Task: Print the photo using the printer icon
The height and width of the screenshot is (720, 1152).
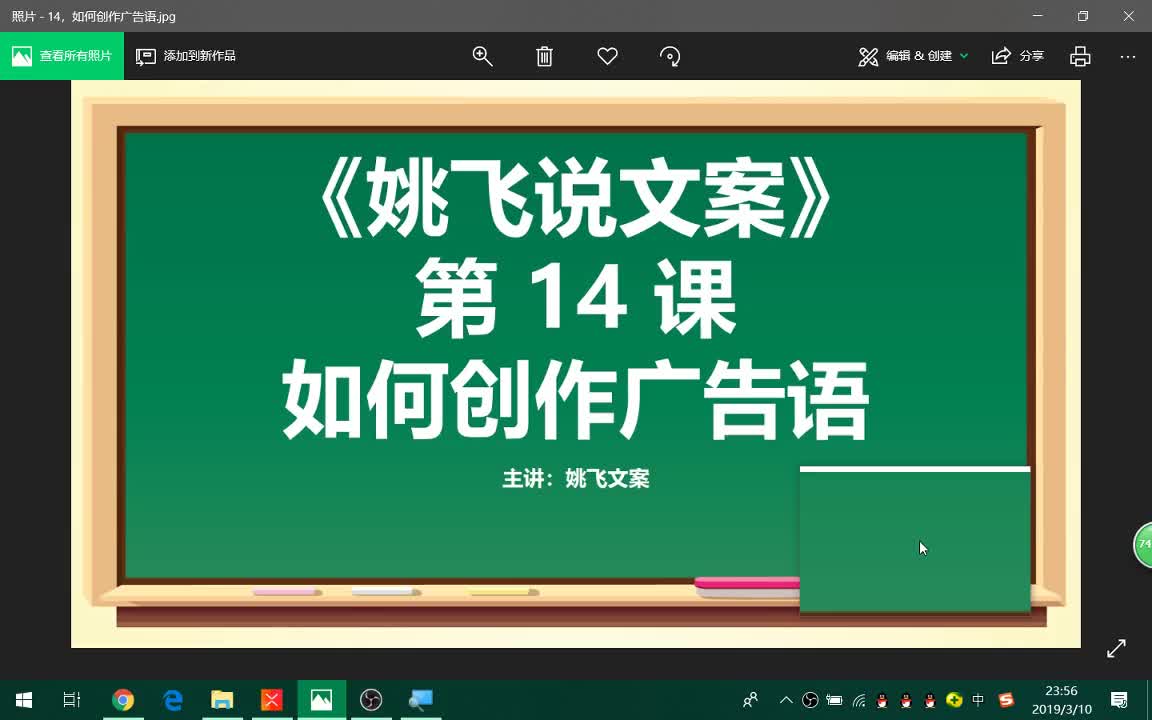Action: point(1080,56)
